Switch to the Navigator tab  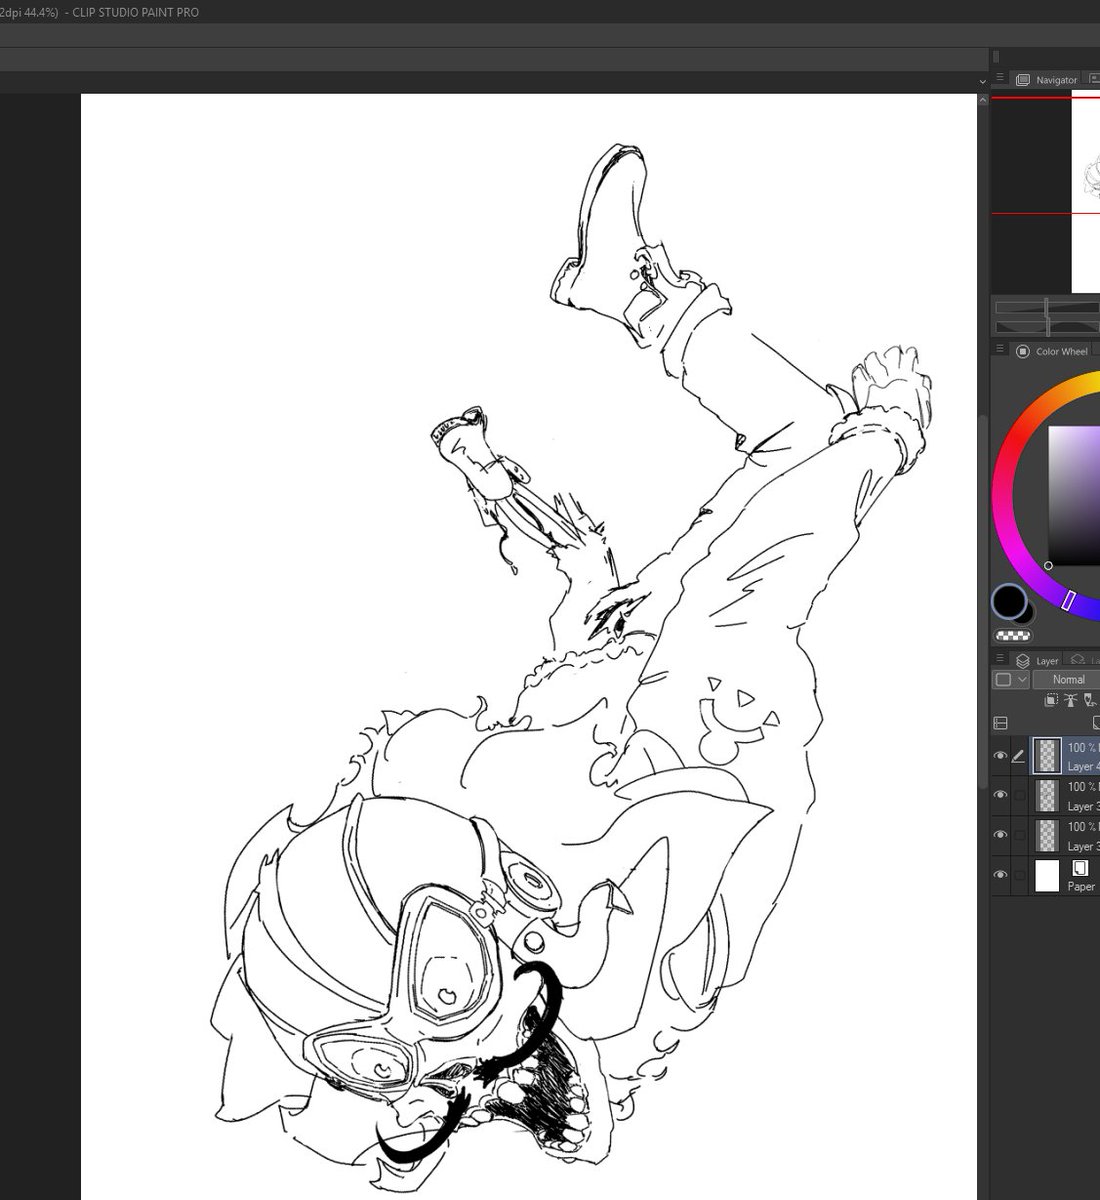tap(1047, 80)
